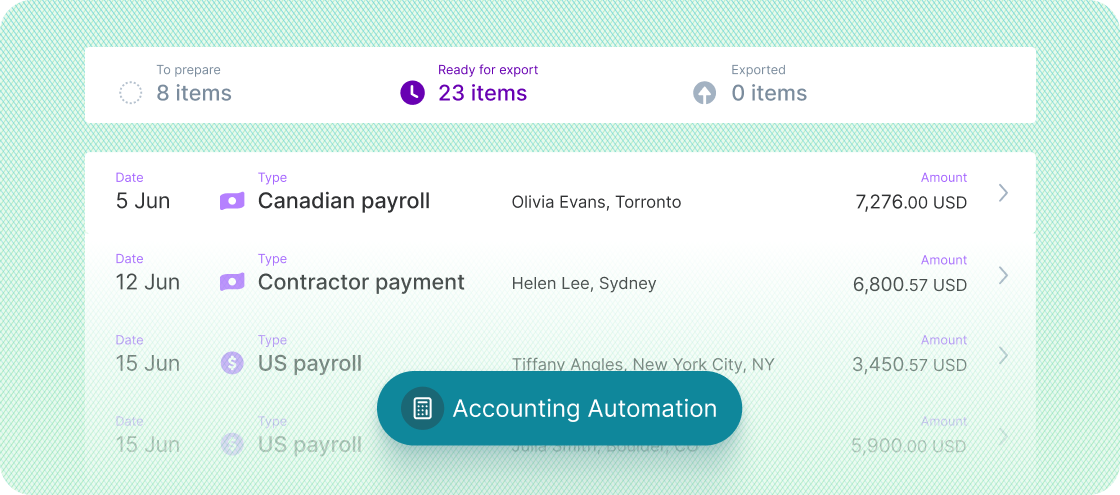Select the Ready for export 23 items tab
This screenshot has width=1120, height=495.
[x=482, y=93]
